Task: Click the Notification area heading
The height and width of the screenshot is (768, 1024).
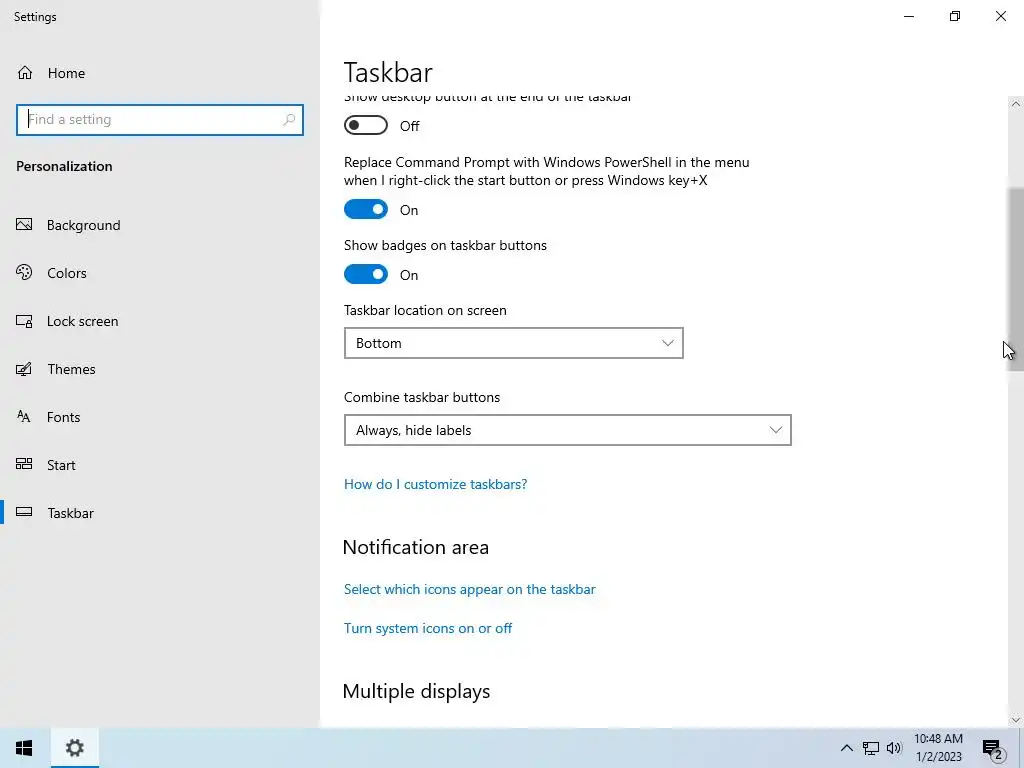Action: [415, 547]
